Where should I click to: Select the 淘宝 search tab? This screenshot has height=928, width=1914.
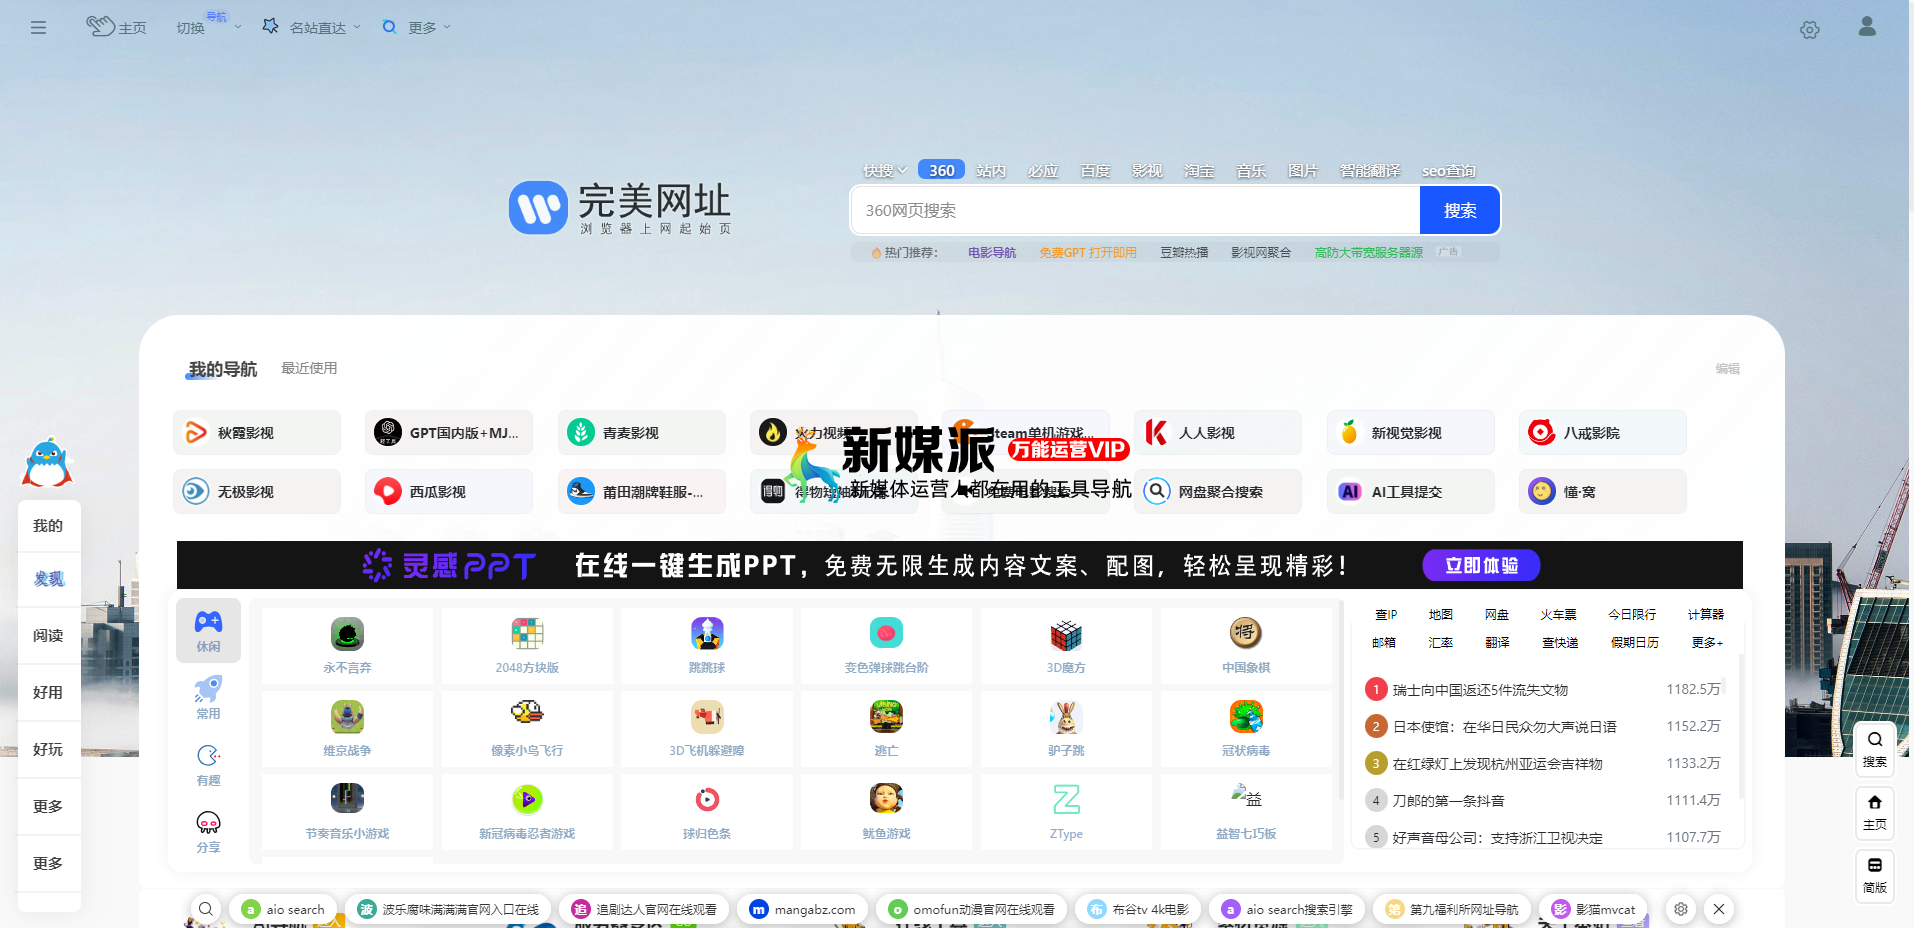[1199, 171]
